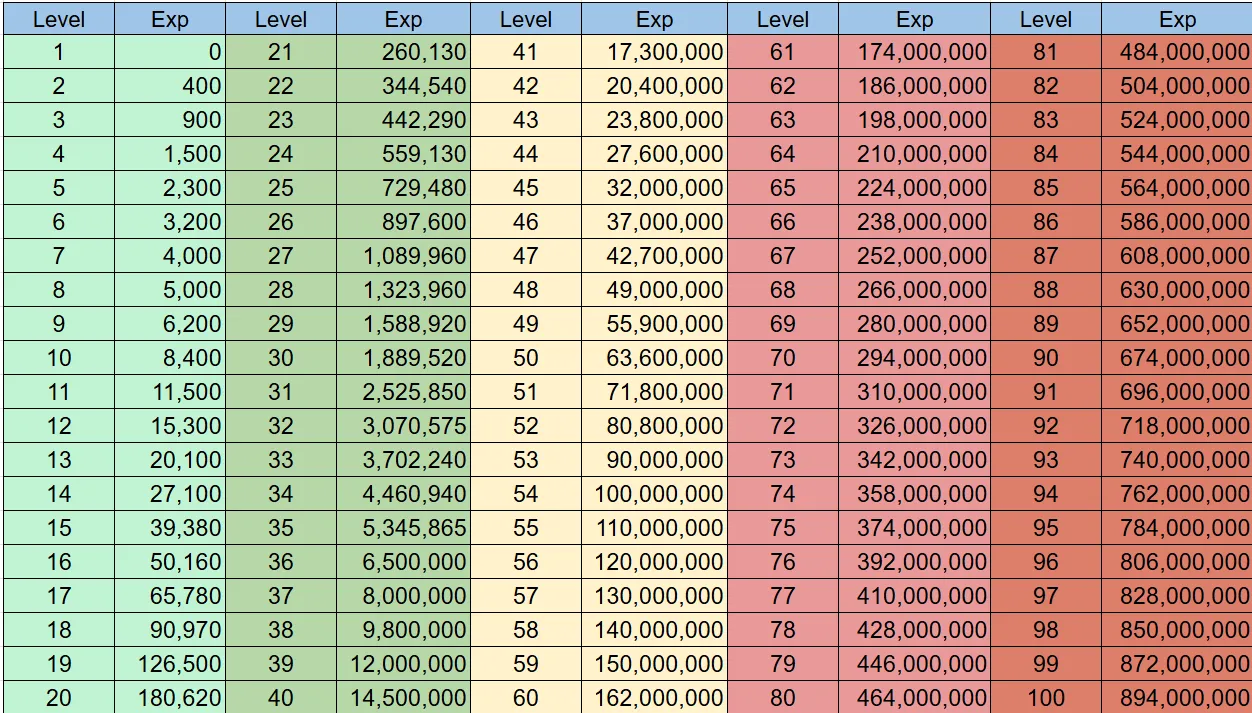Click the level 50 cell

click(525, 358)
